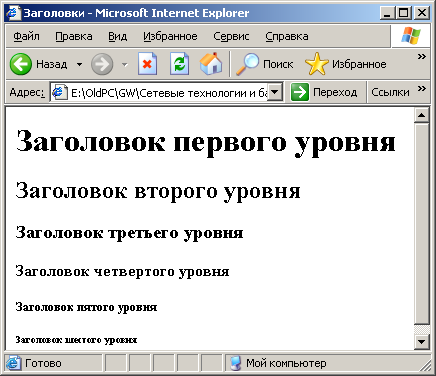Close the Internet Explorer window

[422, 13]
